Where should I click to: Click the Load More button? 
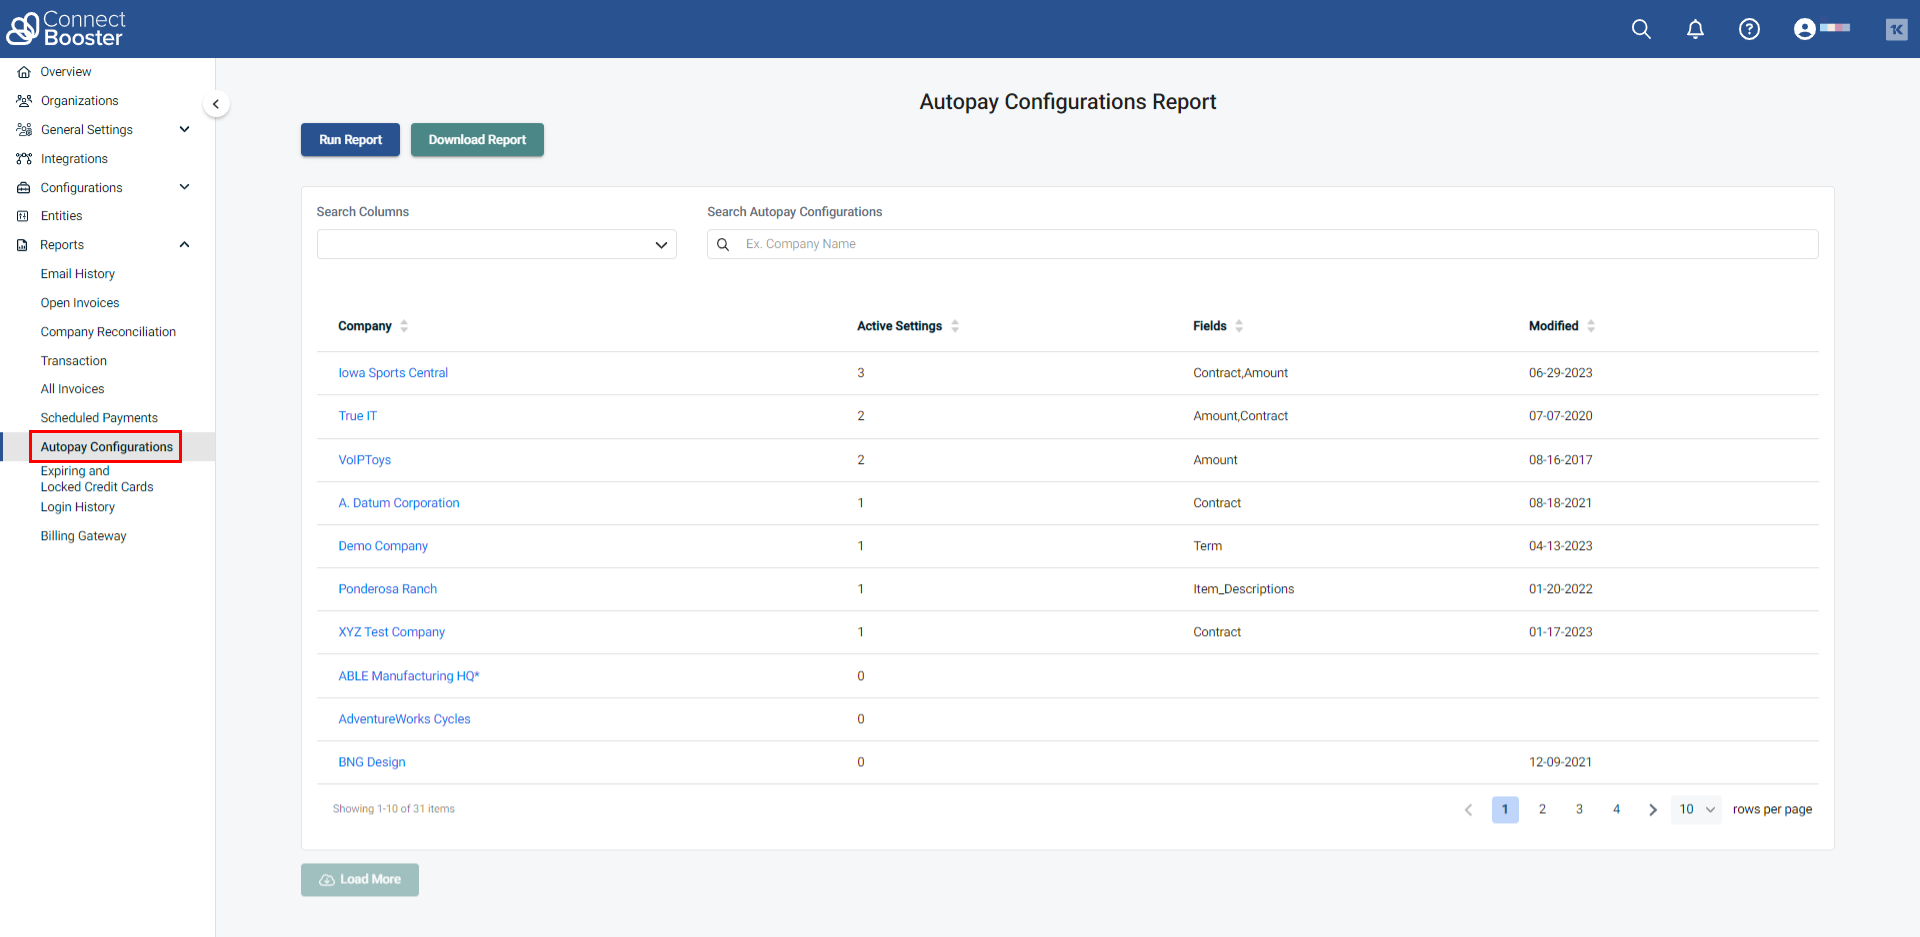click(360, 880)
